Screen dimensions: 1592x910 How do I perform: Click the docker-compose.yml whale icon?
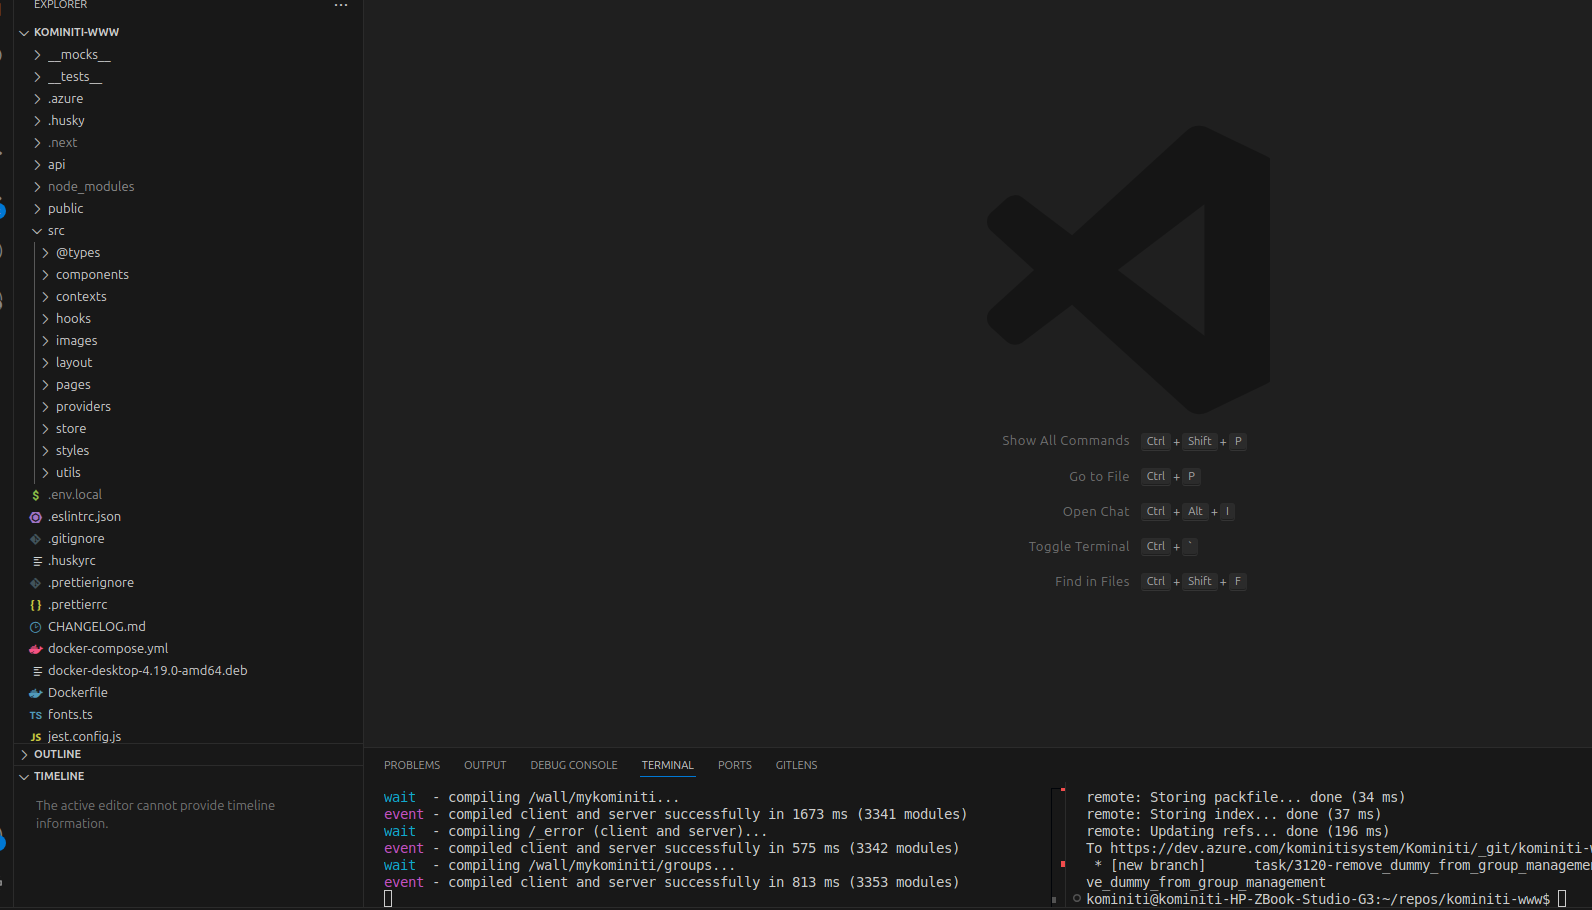tap(36, 649)
